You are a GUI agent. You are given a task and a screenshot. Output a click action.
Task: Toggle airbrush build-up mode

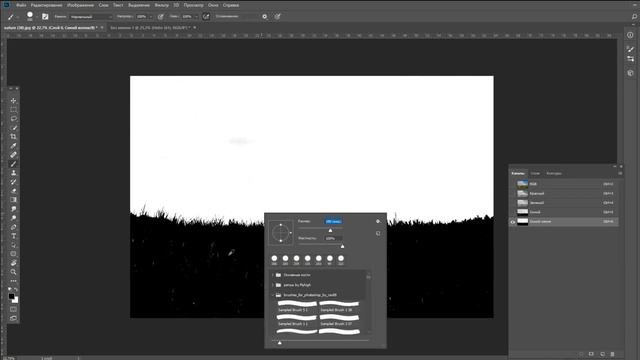point(206,17)
